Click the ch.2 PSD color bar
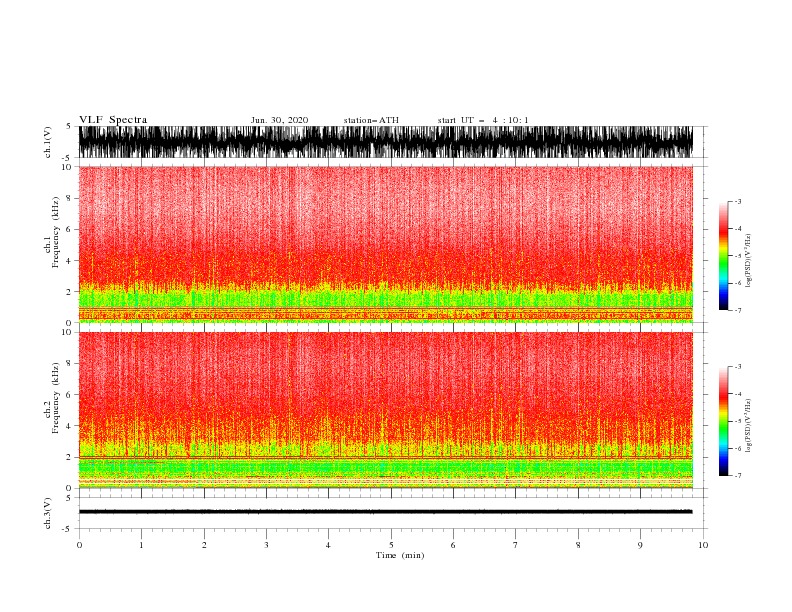792x612 pixels. click(x=723, y=421)
